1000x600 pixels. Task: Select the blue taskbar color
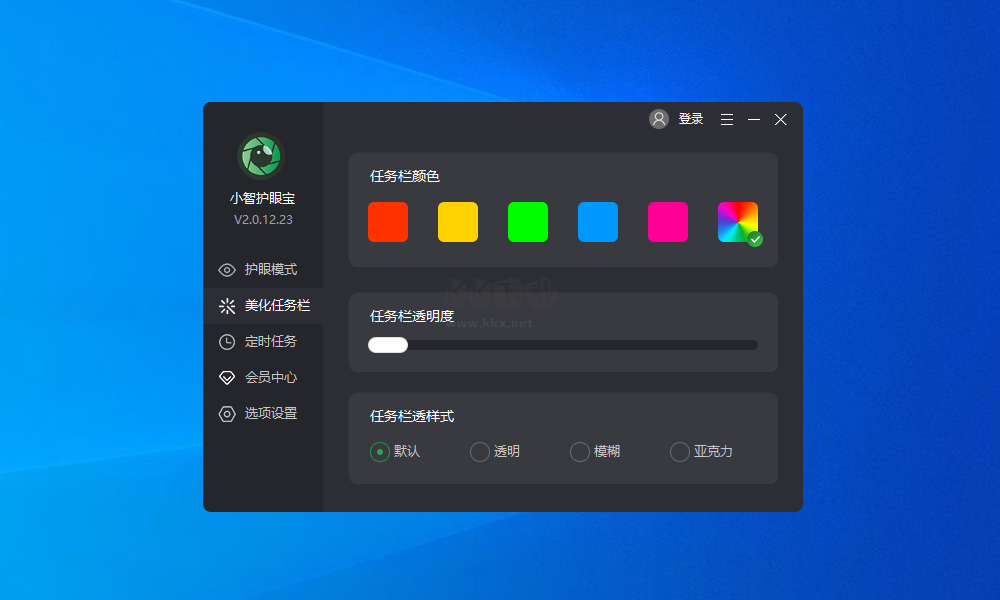pyautogui.click(x=597, y=222)
